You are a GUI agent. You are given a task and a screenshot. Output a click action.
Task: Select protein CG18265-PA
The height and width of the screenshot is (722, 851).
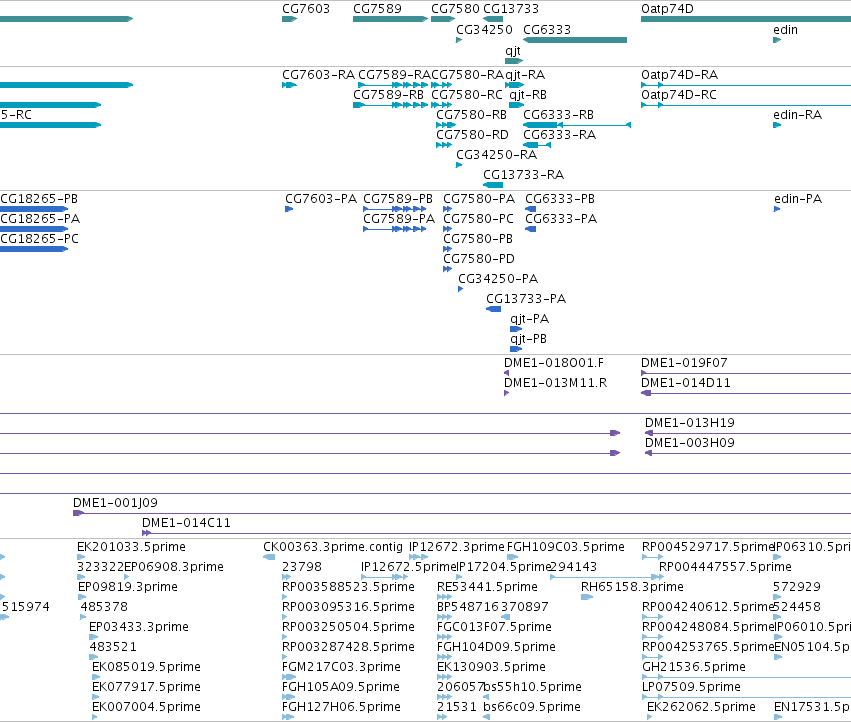click(x=40, y=219)
